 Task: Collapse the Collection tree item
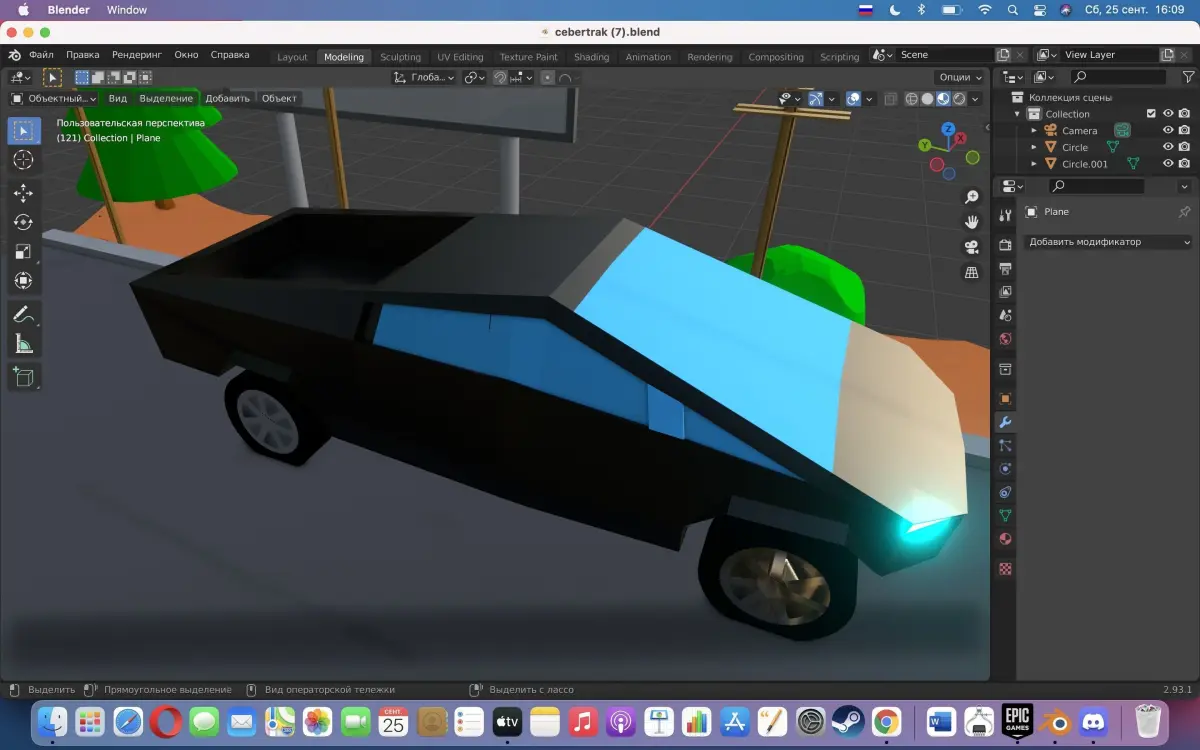[1018, 114]
